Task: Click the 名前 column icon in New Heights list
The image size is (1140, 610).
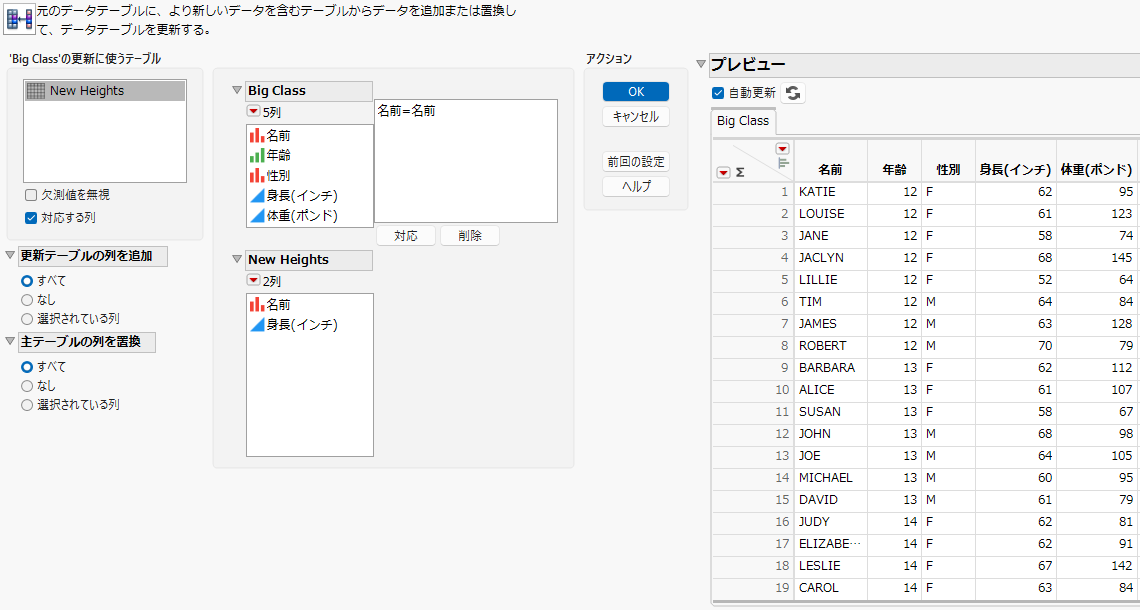Action: click(x=257, y=305)
